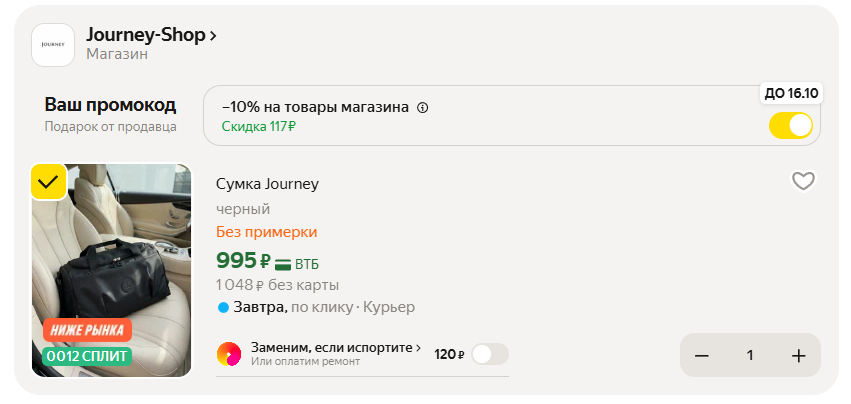
Task: Decrease quantity with minus button
Action: 702,356
